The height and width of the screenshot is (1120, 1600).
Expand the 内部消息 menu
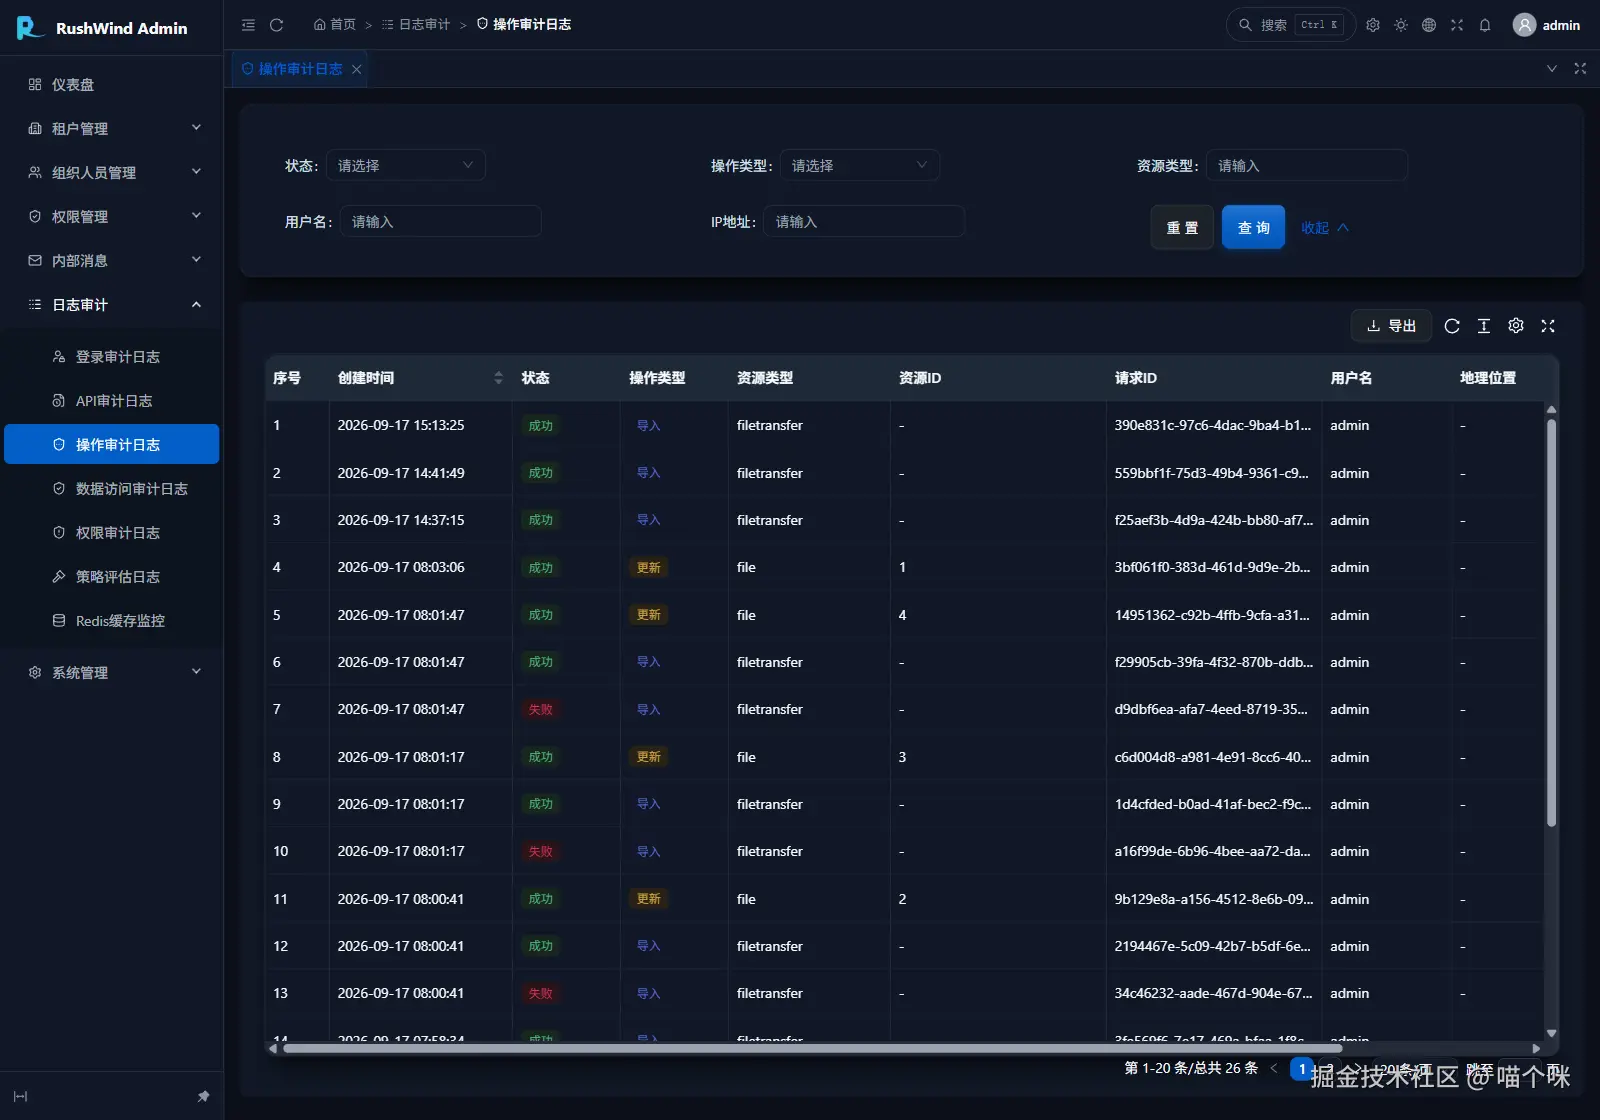tap(112, 260)
